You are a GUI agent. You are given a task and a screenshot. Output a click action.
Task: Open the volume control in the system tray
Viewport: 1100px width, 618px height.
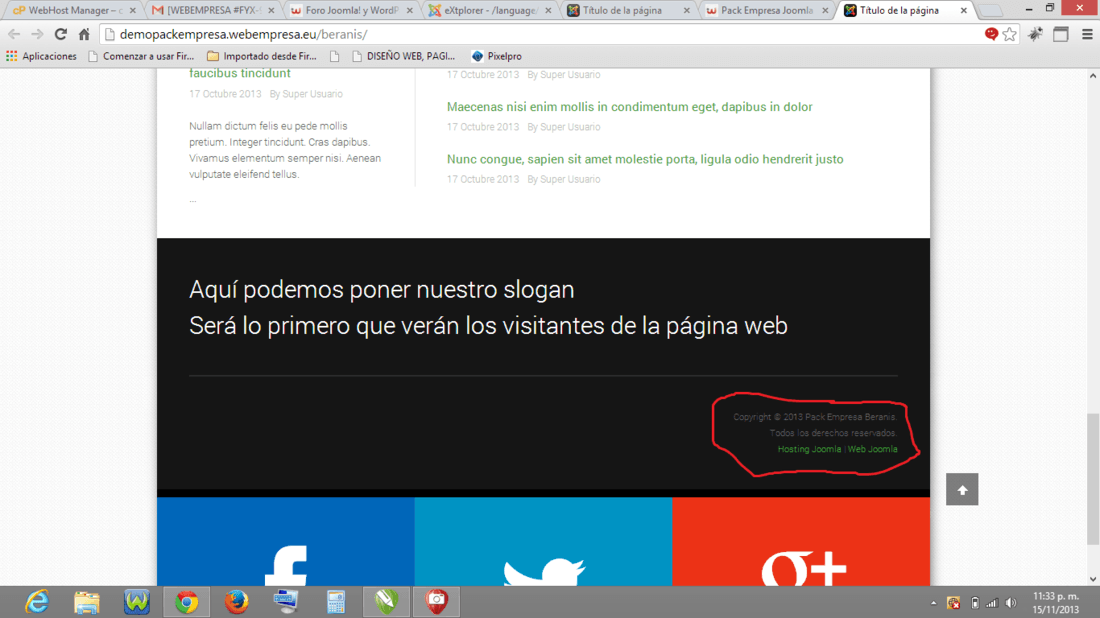click(1011, 603)
